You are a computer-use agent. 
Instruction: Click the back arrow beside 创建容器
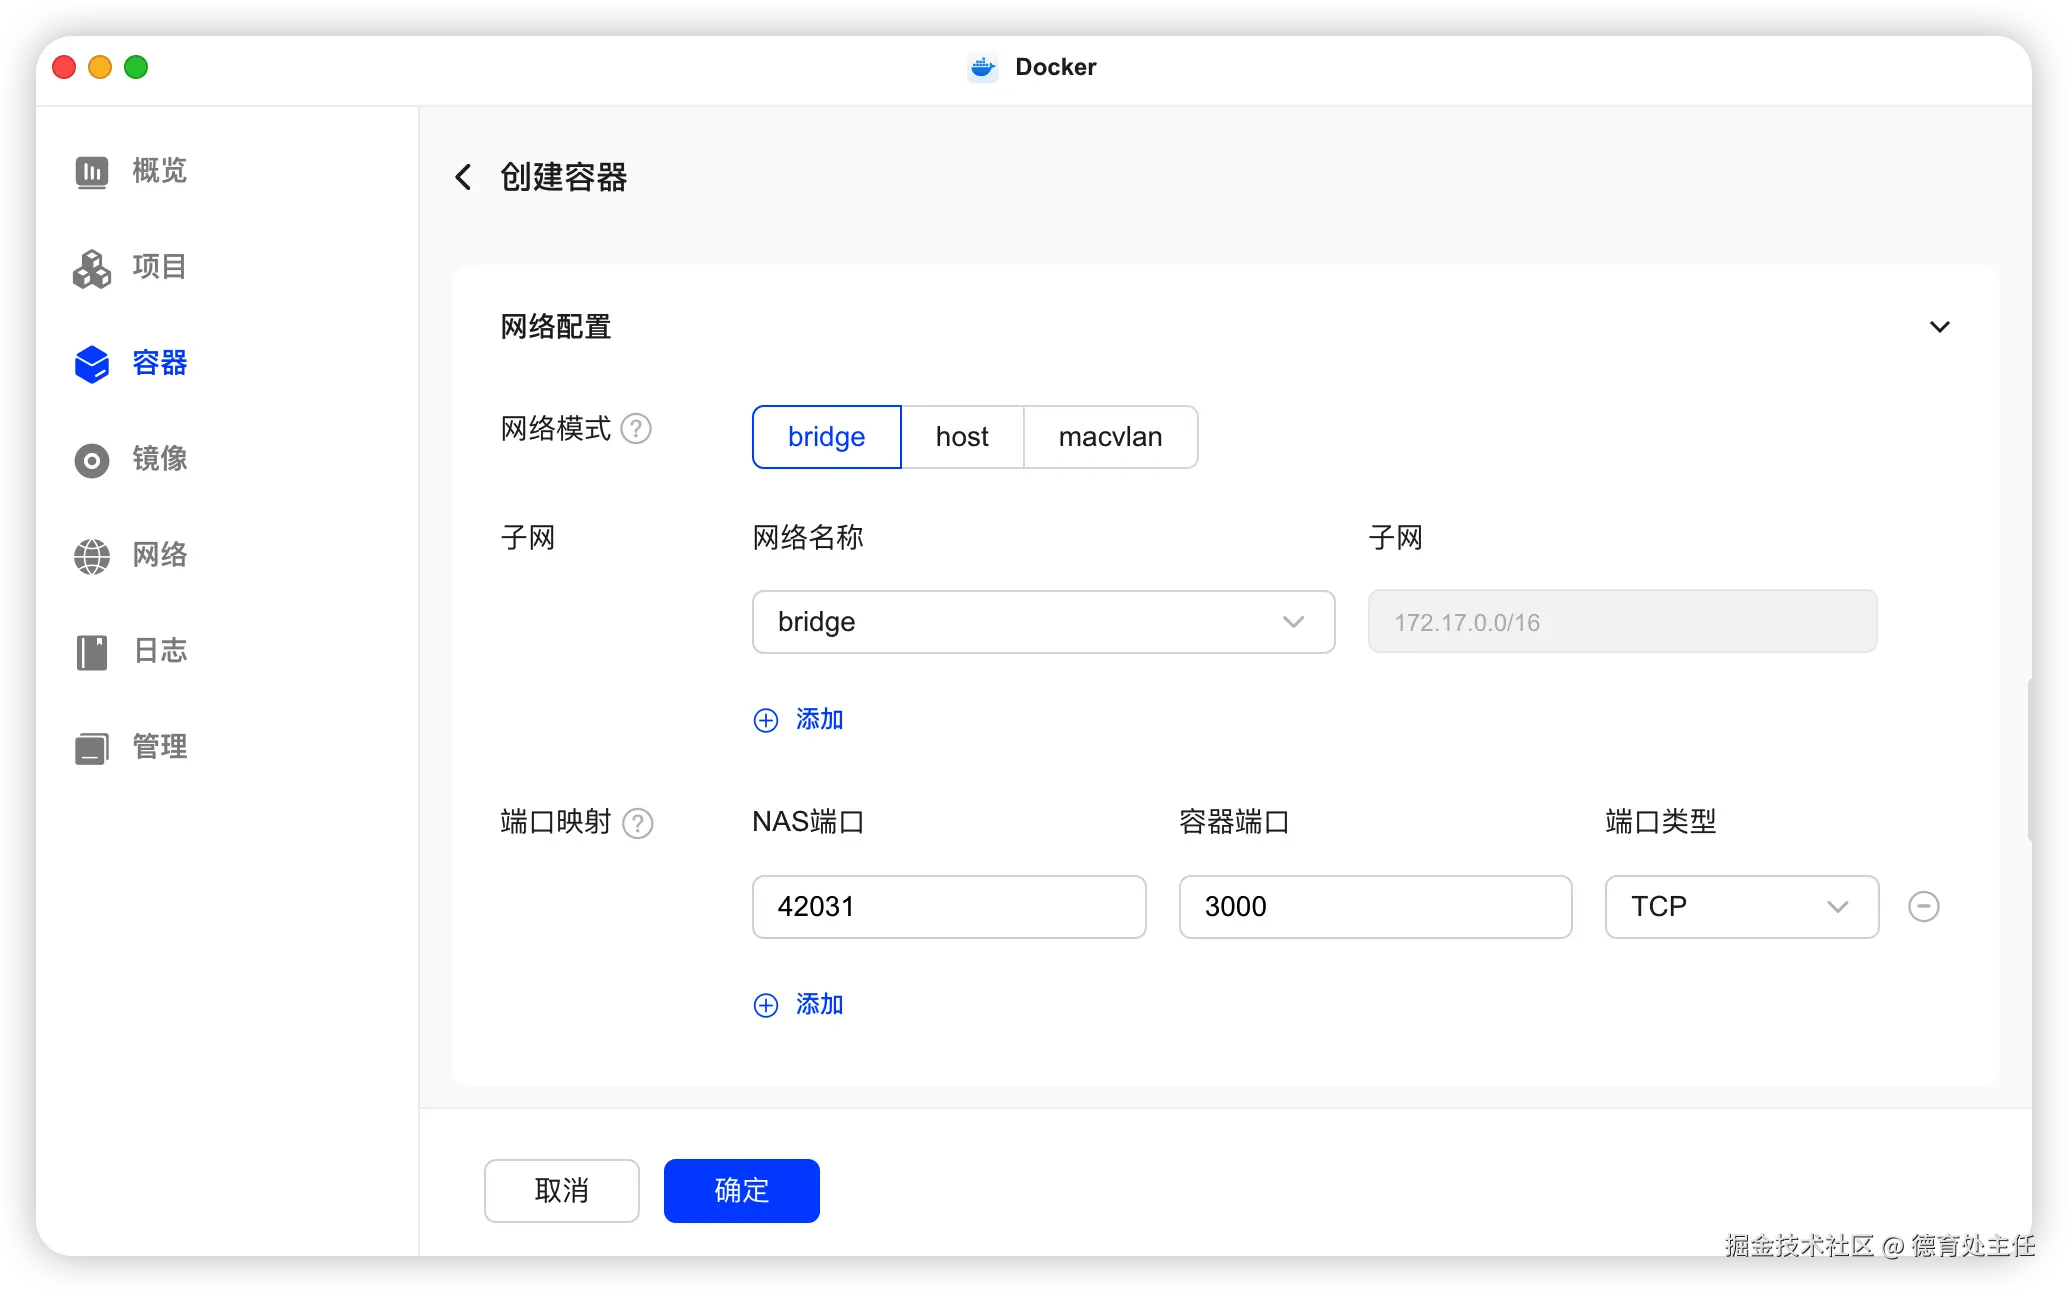point(463,178)
